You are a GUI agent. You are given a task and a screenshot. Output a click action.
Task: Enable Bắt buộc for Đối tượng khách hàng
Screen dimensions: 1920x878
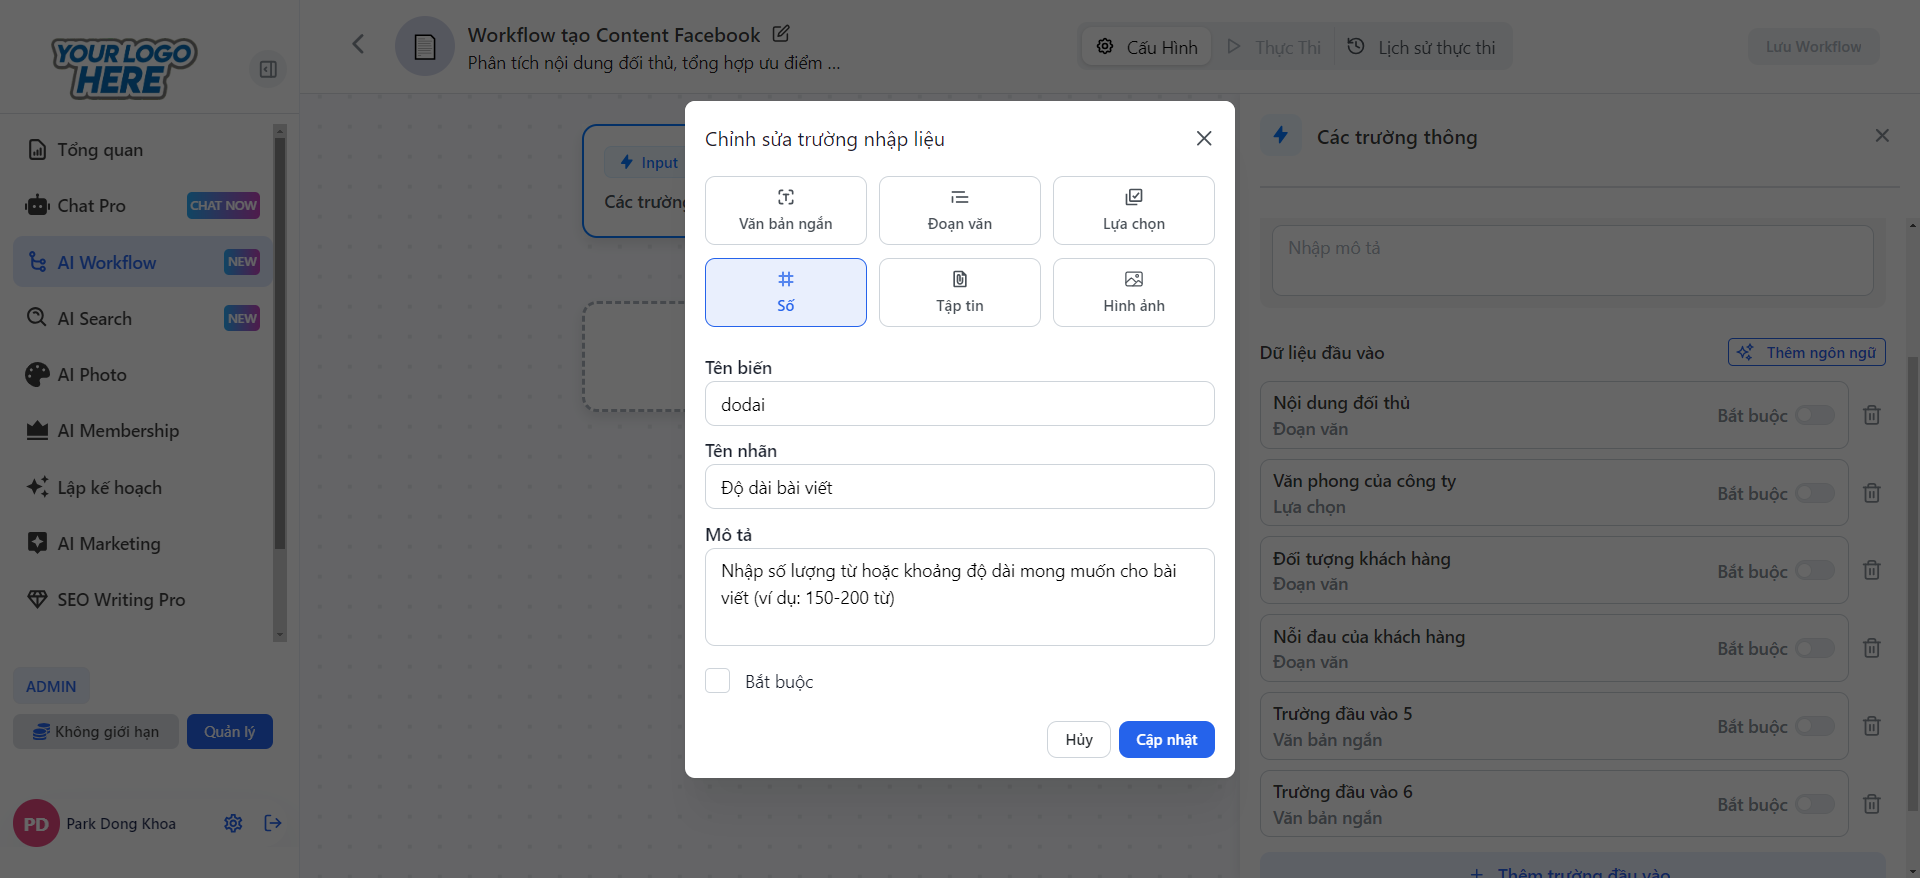point(1814,571)
